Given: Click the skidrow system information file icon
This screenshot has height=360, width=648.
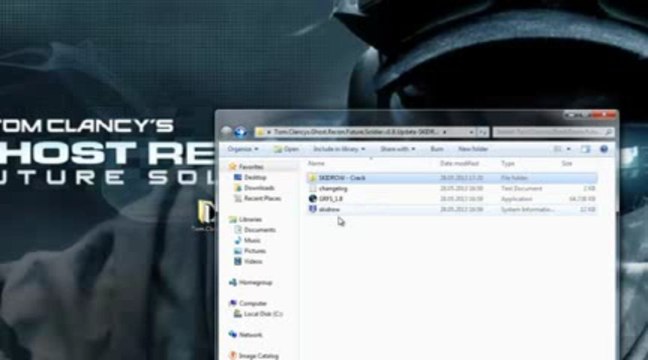Looking at the screenshot, I should click(313, 209).
